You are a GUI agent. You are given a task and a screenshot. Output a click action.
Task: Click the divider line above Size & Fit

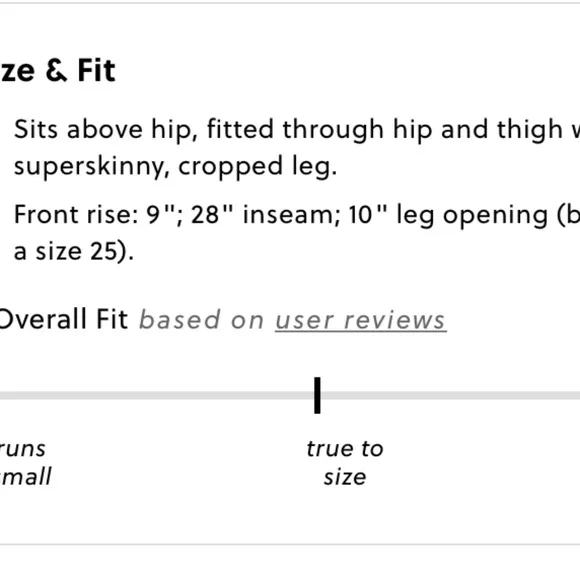pos(290,3)
